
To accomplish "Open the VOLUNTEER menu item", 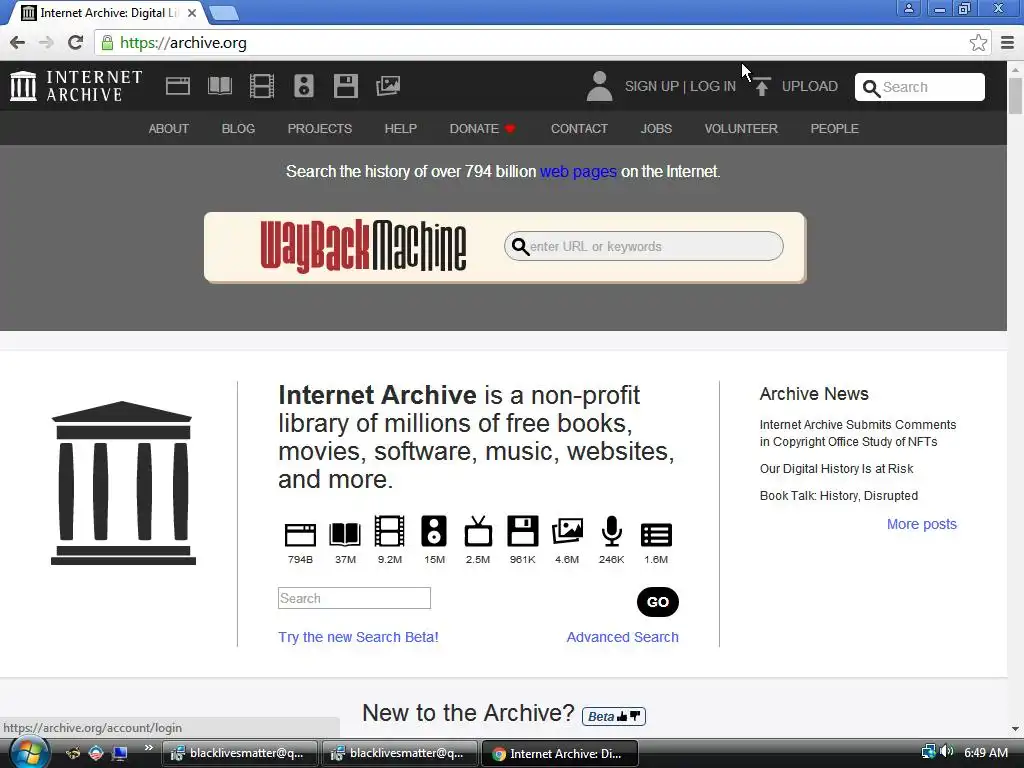I will tap(741, 129).
